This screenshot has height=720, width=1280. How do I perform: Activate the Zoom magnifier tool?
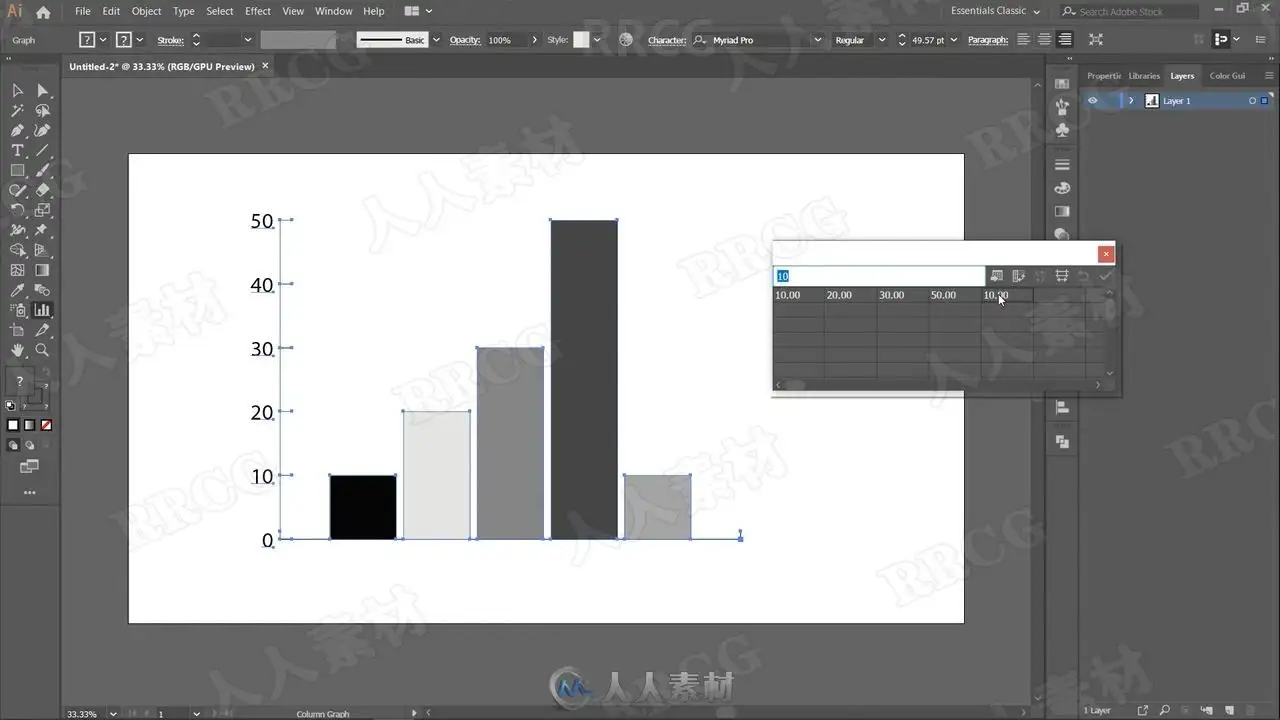tap(42, 350)
